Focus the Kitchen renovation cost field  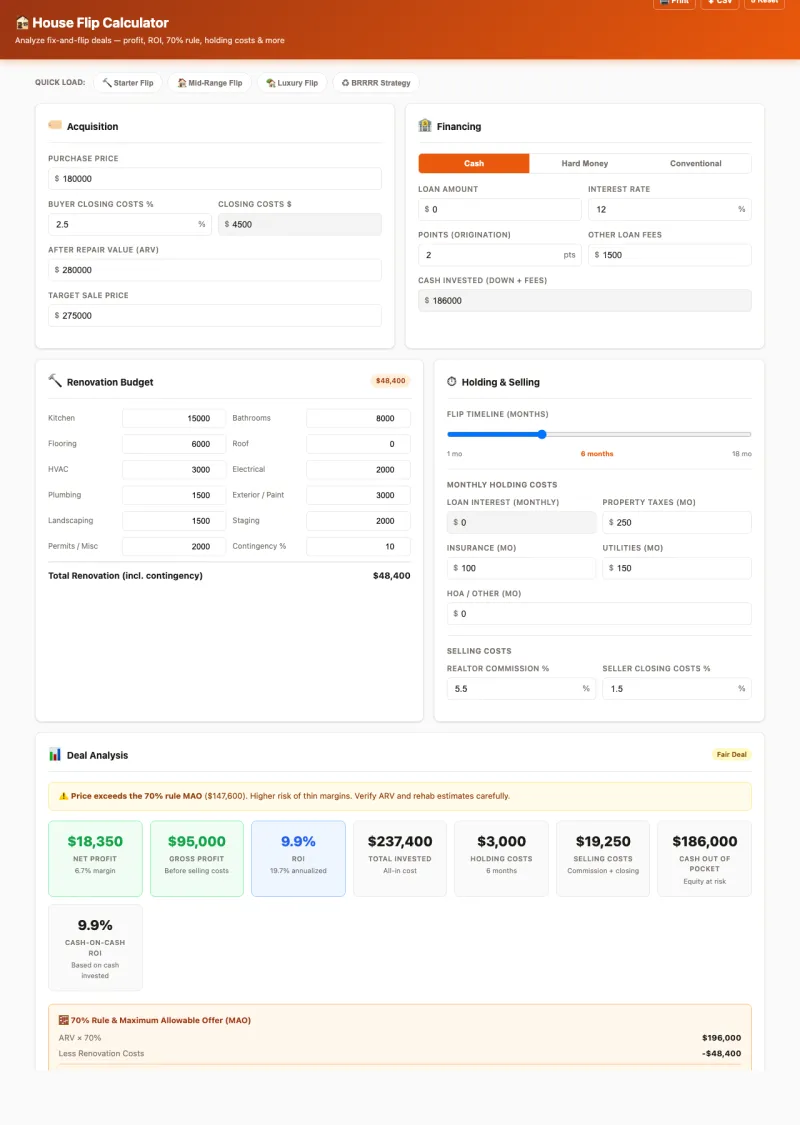point(169,418)
